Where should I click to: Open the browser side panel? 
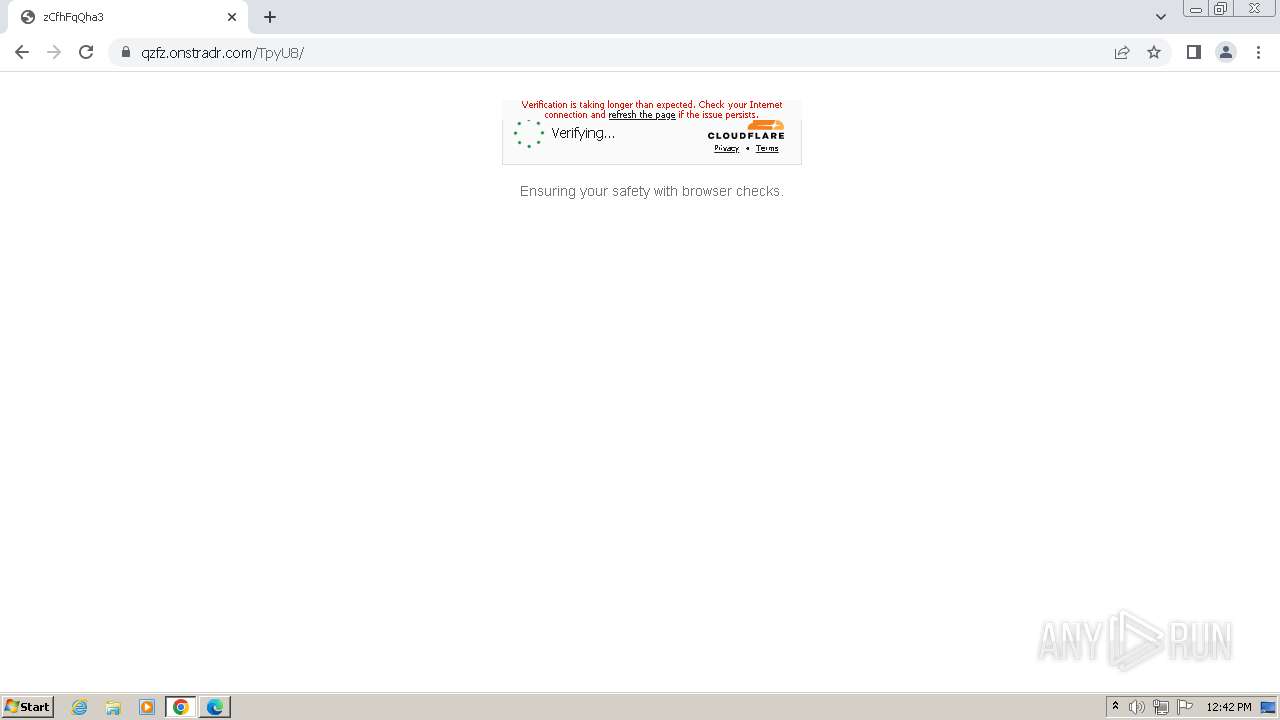point(1193,52)
